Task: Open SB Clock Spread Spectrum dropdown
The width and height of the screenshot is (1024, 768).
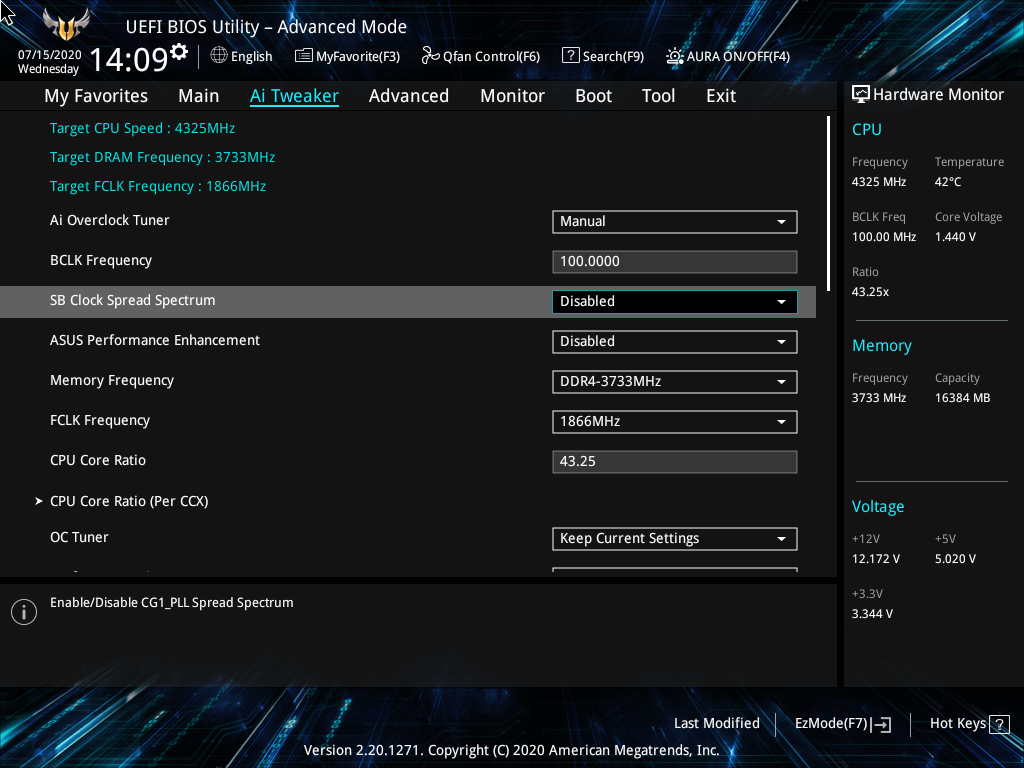Action: pyautogui.click(x=675, y=302)
